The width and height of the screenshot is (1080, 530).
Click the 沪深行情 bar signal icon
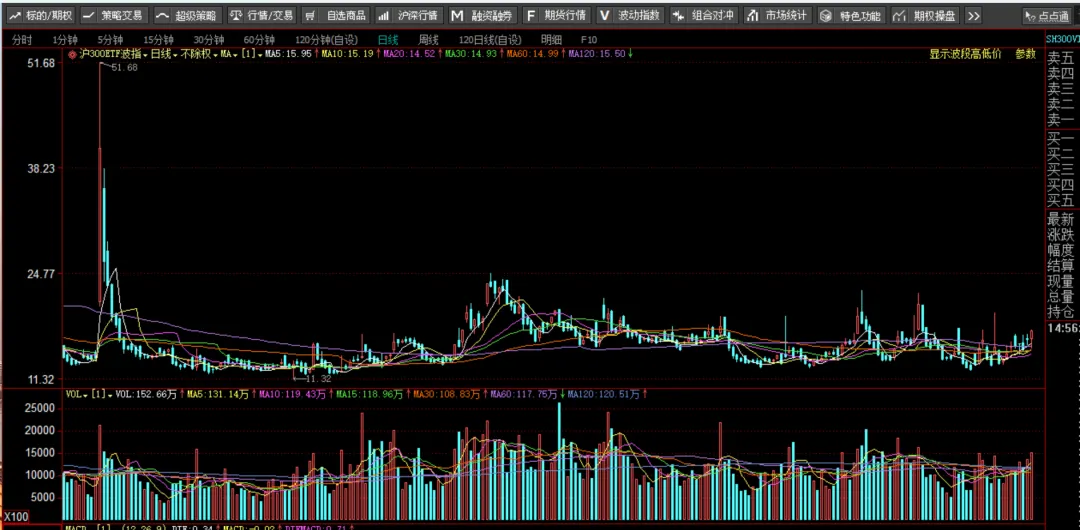(383, 15)
